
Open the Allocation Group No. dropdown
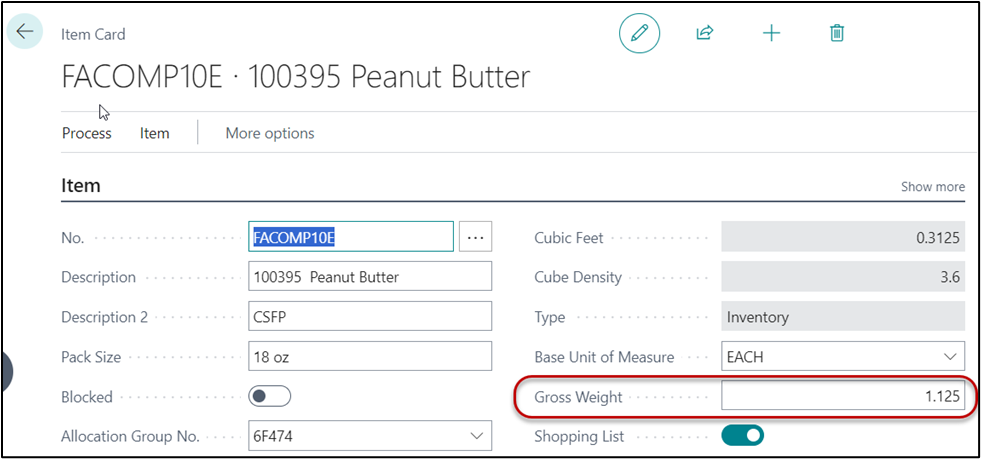point(476,436)
